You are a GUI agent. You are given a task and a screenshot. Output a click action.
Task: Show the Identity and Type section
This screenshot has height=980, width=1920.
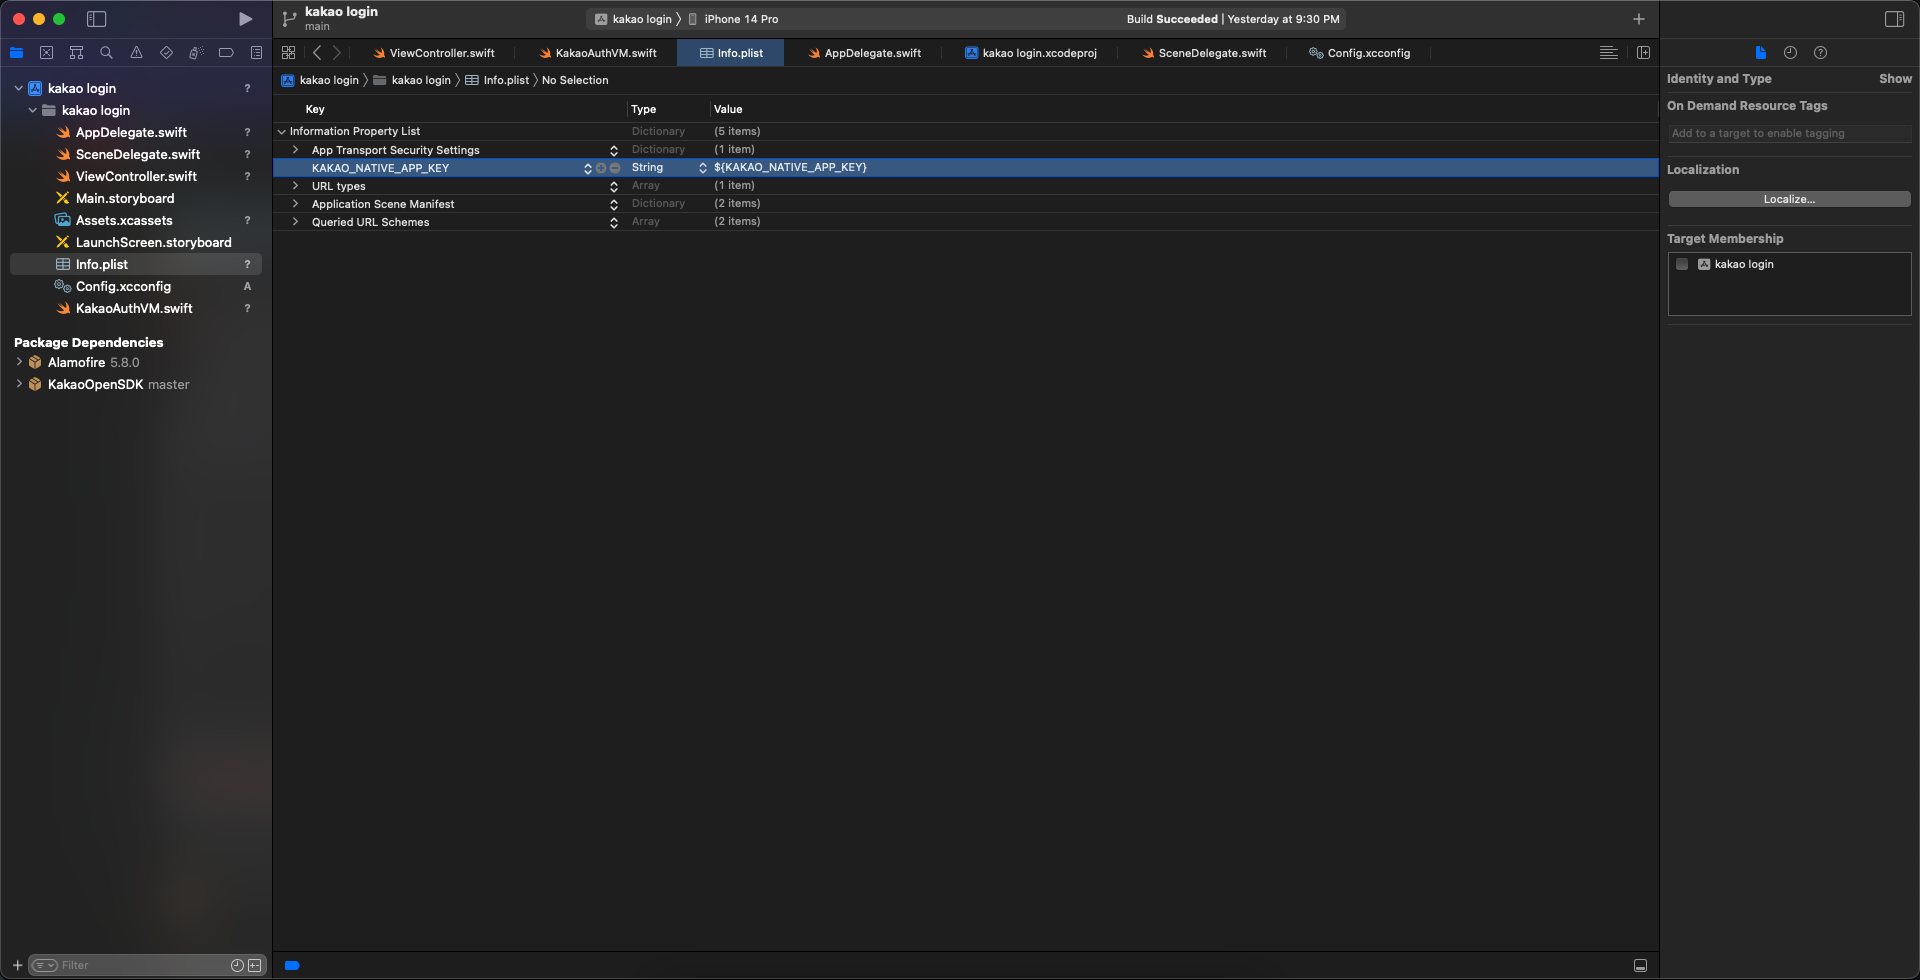[1895, 79]
